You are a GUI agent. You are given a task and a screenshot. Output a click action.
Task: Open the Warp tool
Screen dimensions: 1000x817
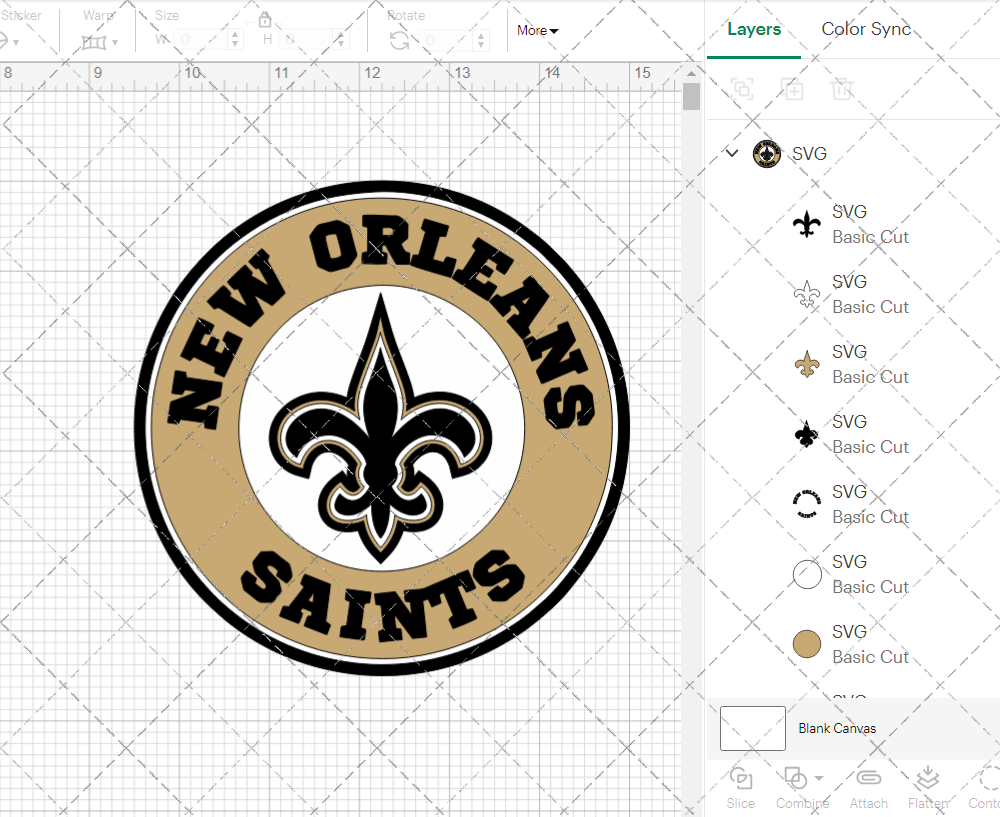[96, 42]
